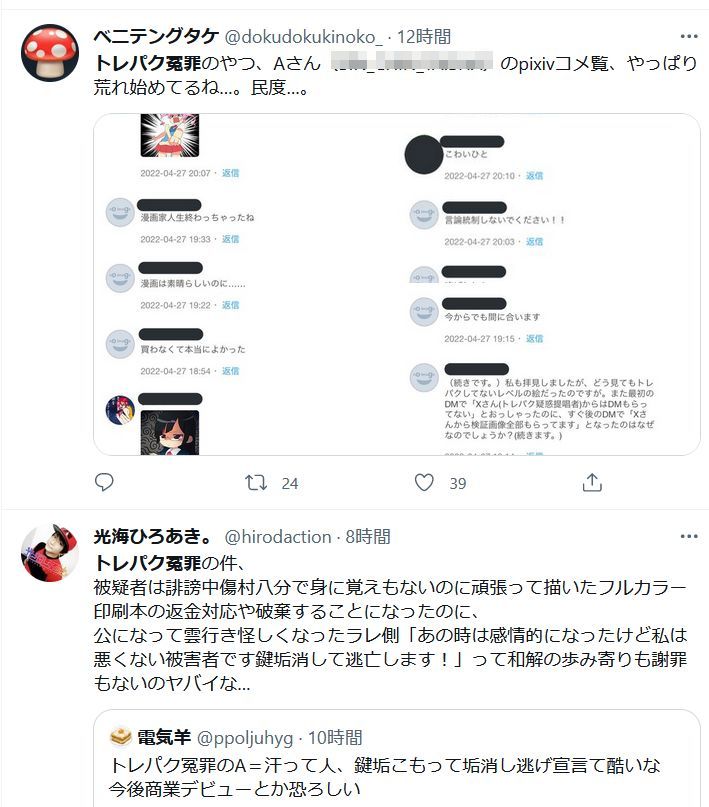Click the retweet icon showing 24
This screenshot has height=807, width=709.
pos(256,483)
